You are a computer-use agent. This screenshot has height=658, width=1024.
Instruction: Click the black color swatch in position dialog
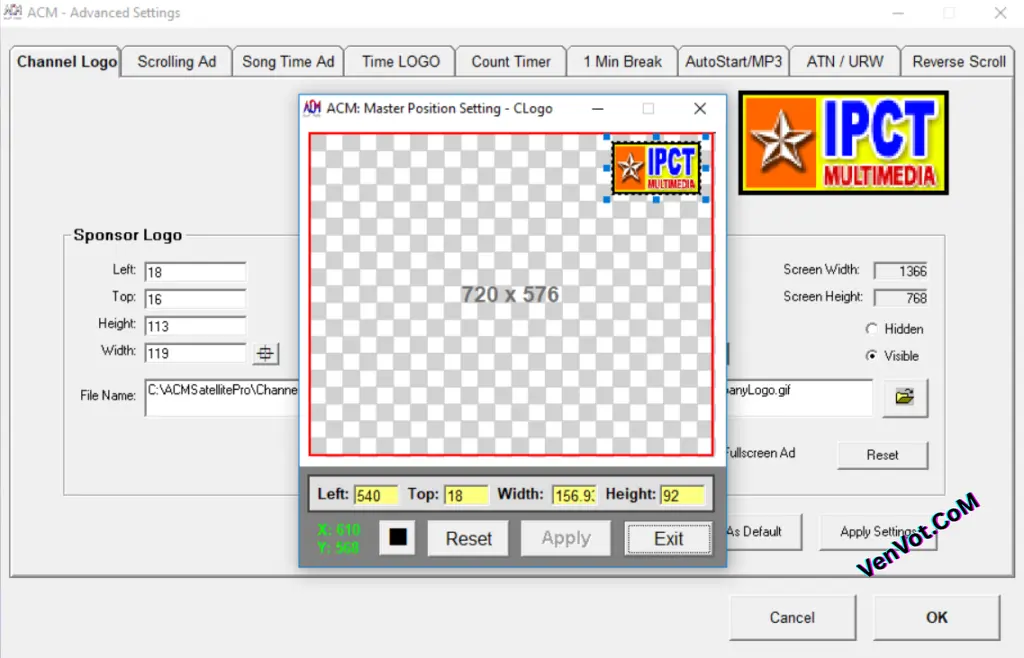point(397,537)
